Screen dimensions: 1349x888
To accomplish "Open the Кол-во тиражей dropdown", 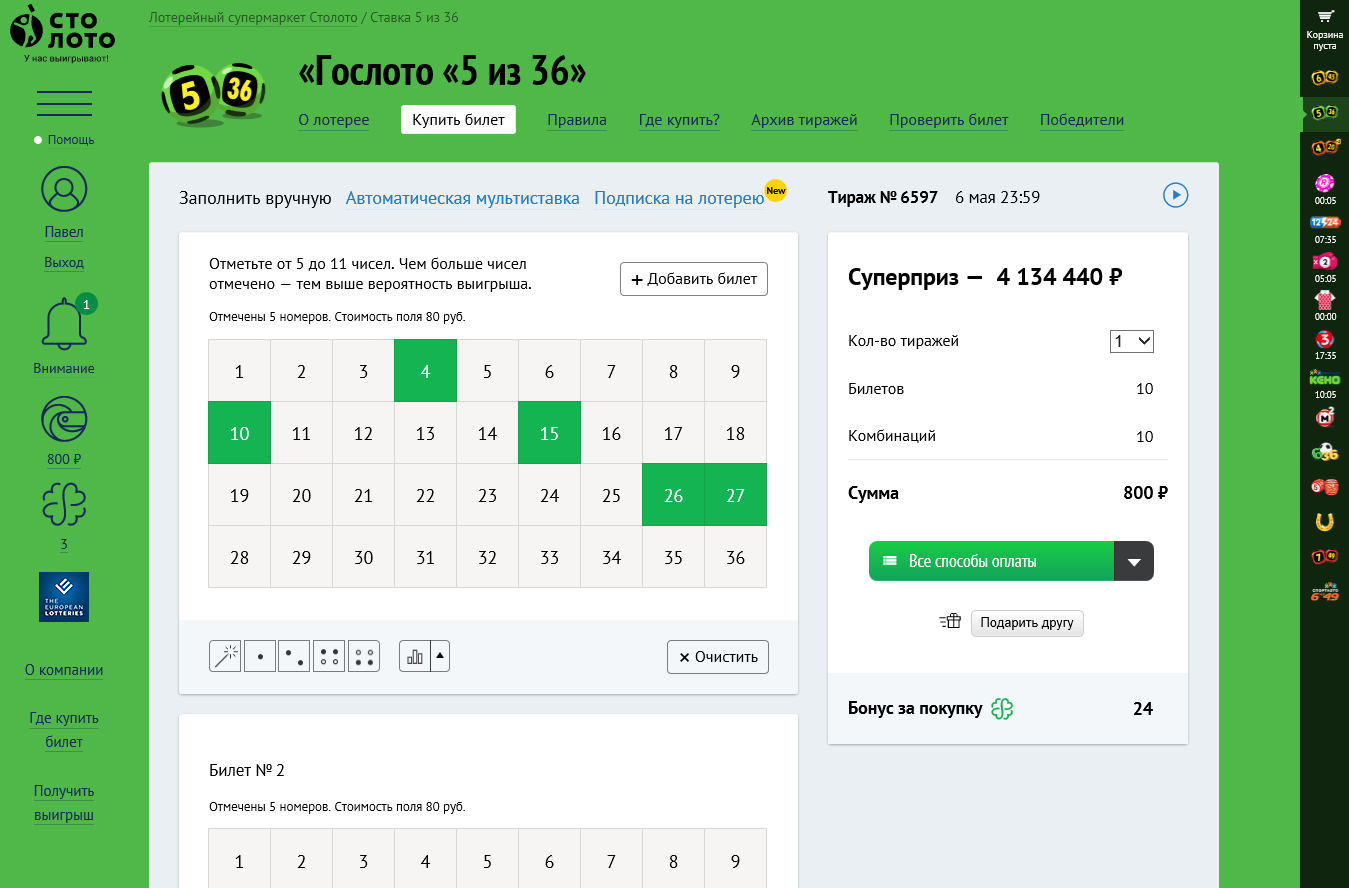I will (x=1132, y=341).
